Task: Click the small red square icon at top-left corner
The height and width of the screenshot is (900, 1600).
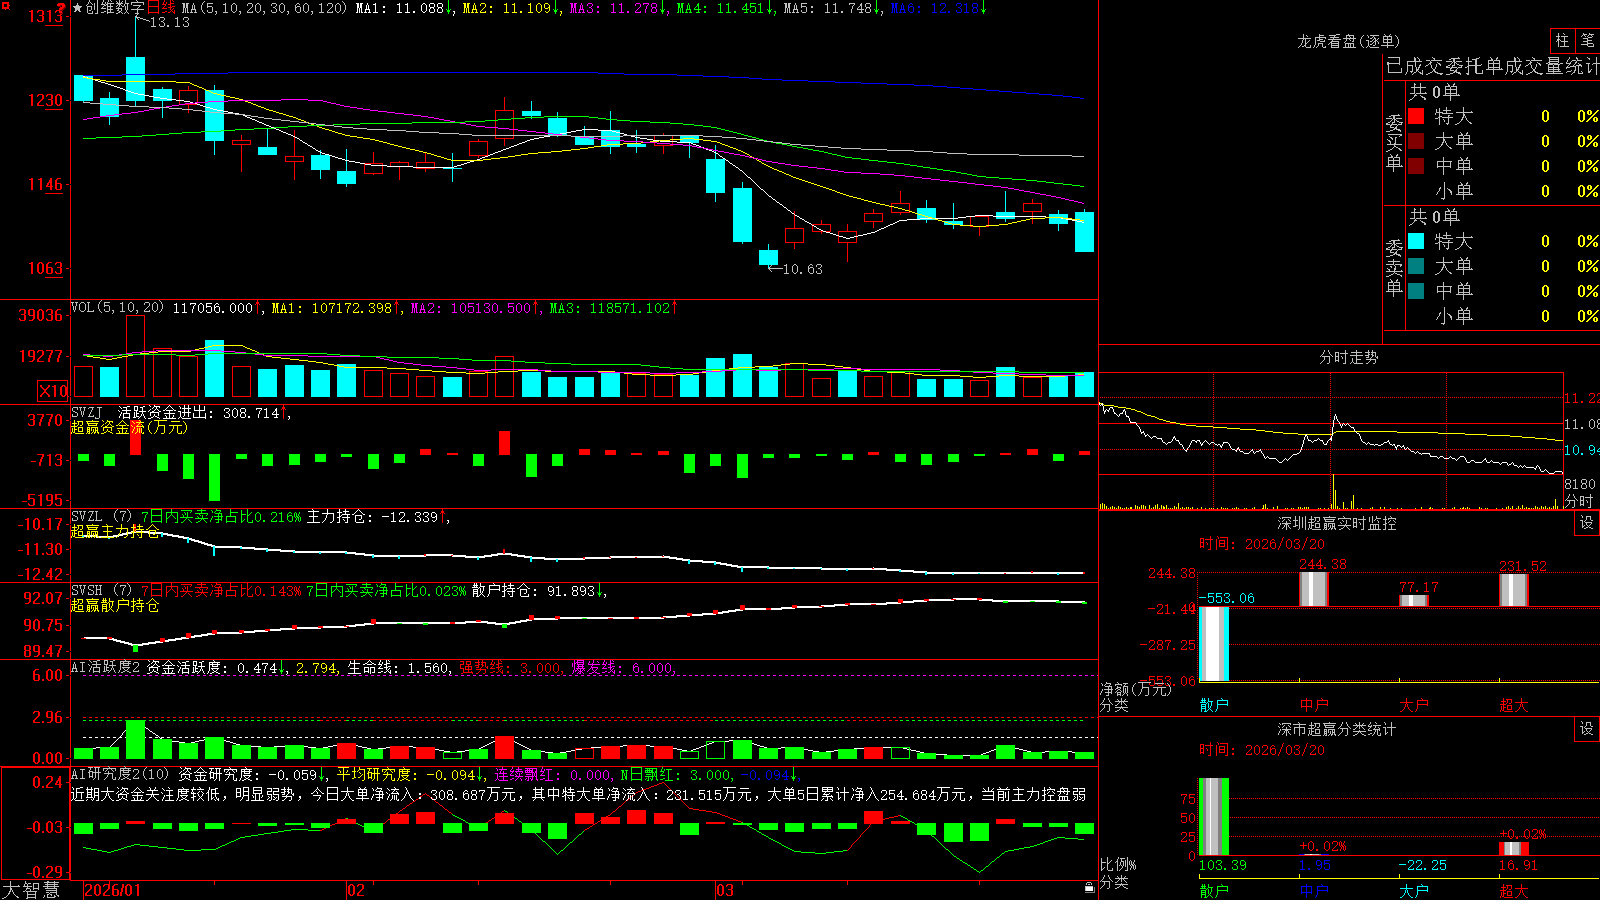Action: 5,5
